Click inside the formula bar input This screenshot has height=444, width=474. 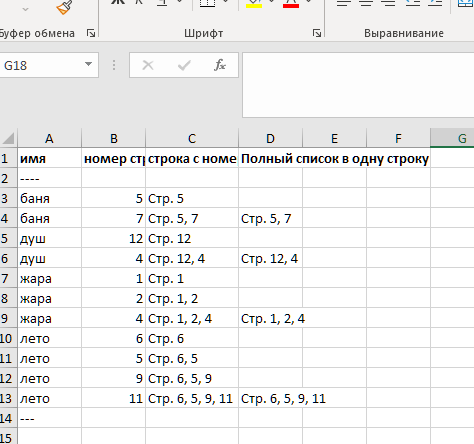358,85
